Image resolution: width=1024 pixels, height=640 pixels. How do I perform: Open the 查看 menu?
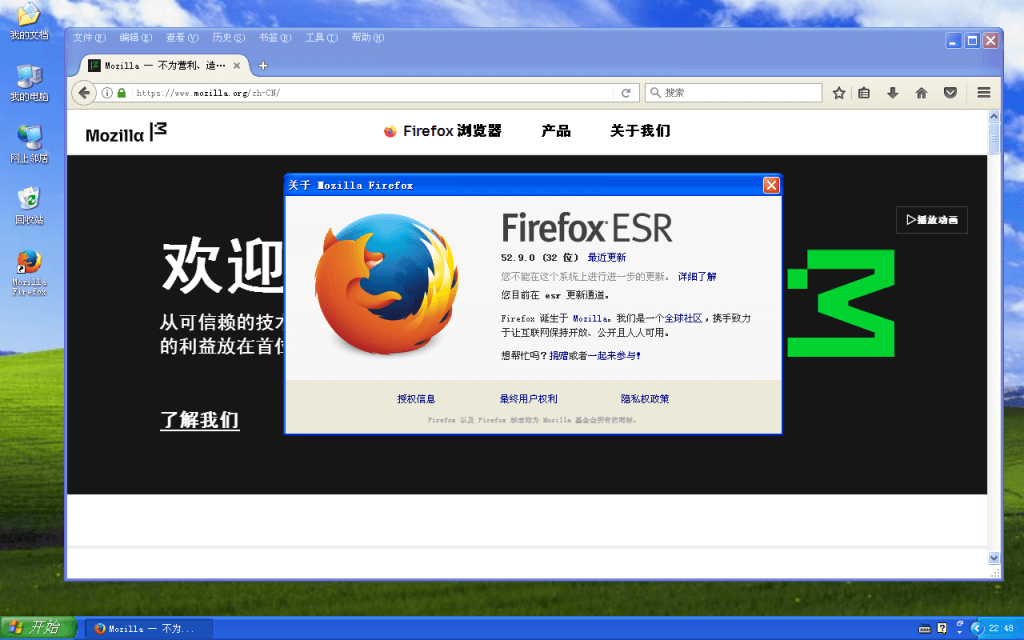[x=182, y=38]
